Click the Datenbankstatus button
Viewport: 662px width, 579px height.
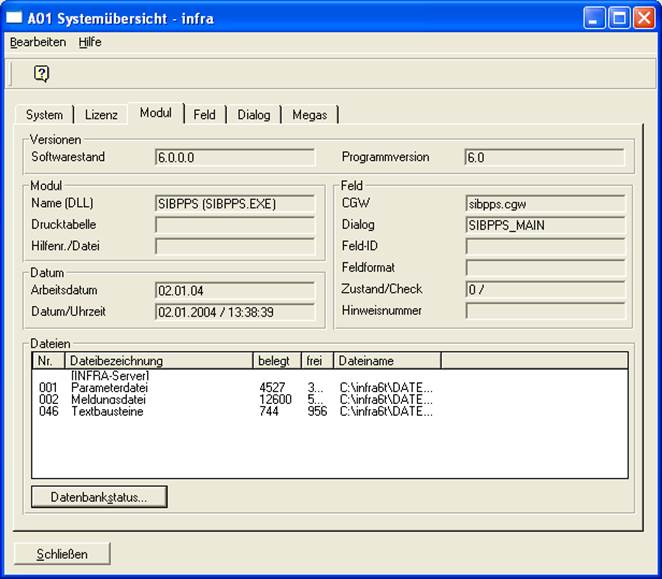pos(99,497)
